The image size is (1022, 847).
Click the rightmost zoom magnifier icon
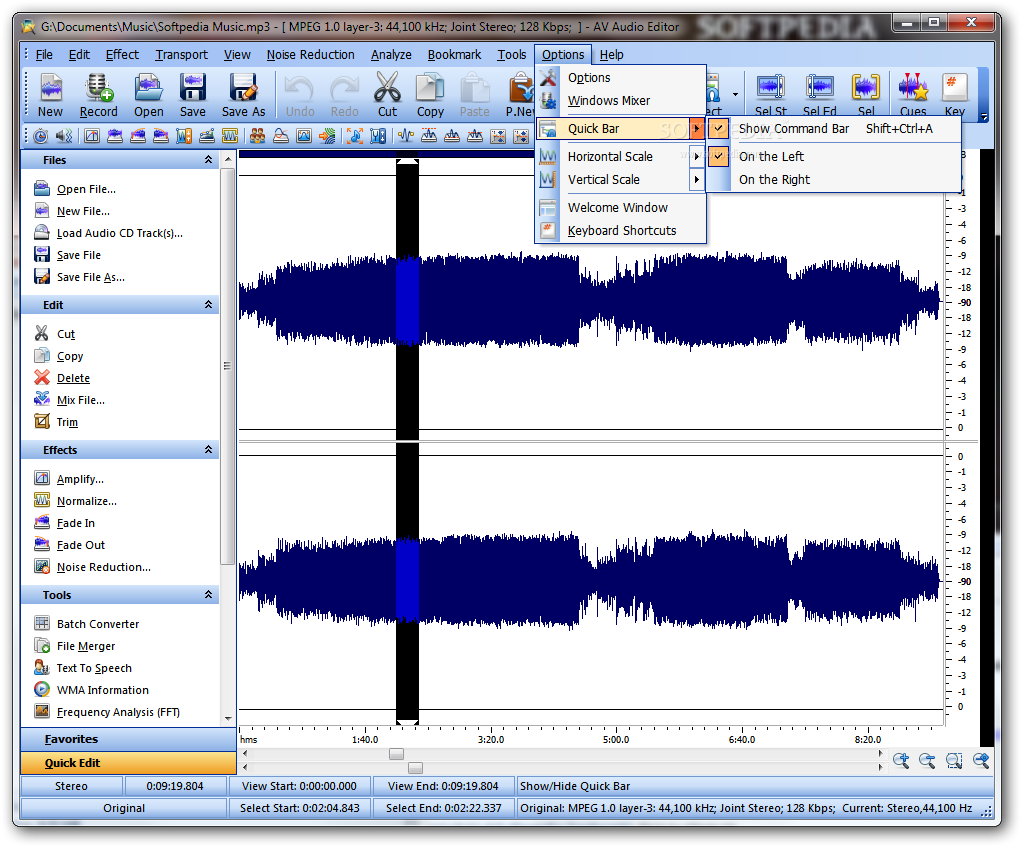981,760
